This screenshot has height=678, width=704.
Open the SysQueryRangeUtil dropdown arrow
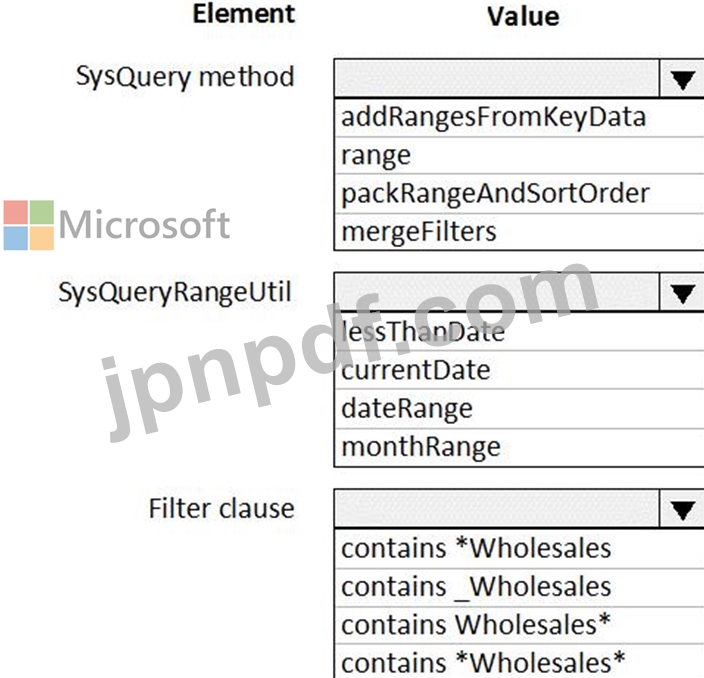point(683,293)
